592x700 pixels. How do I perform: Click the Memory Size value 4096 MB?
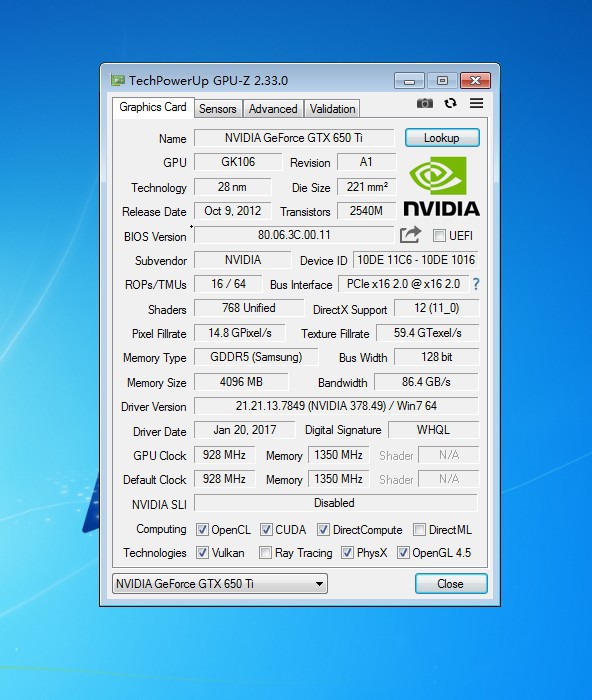[x=241, y=382]
